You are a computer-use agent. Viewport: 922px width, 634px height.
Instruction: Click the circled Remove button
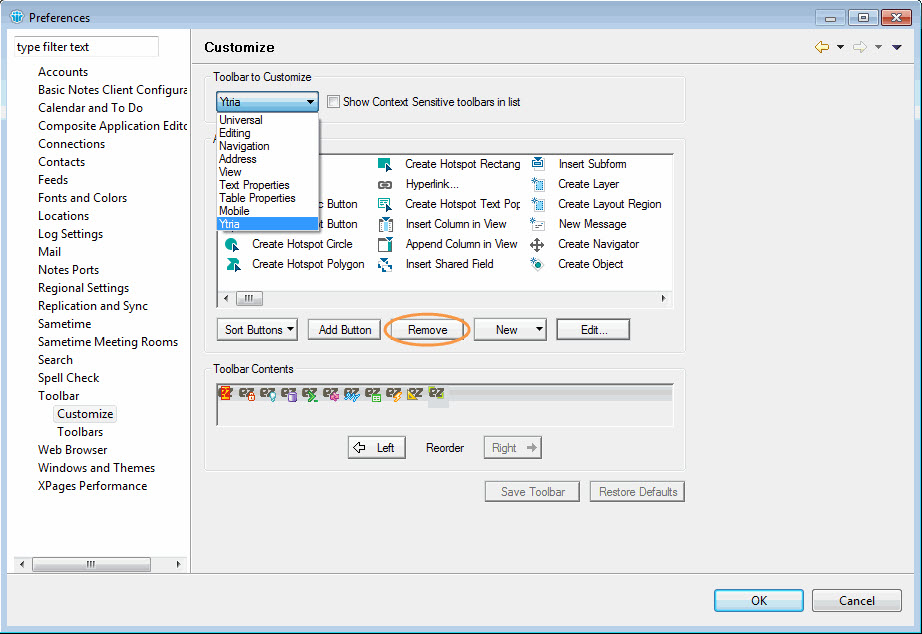[x=427, y=329]
